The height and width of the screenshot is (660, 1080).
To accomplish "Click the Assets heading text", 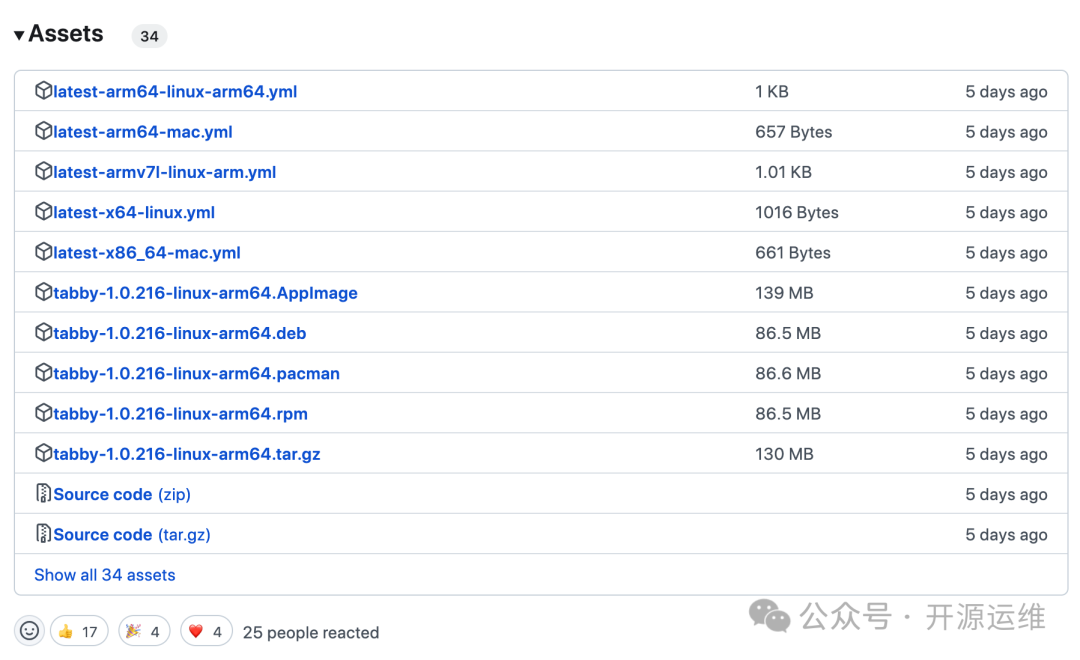I will pyautogui.click(x=66, y=34).
